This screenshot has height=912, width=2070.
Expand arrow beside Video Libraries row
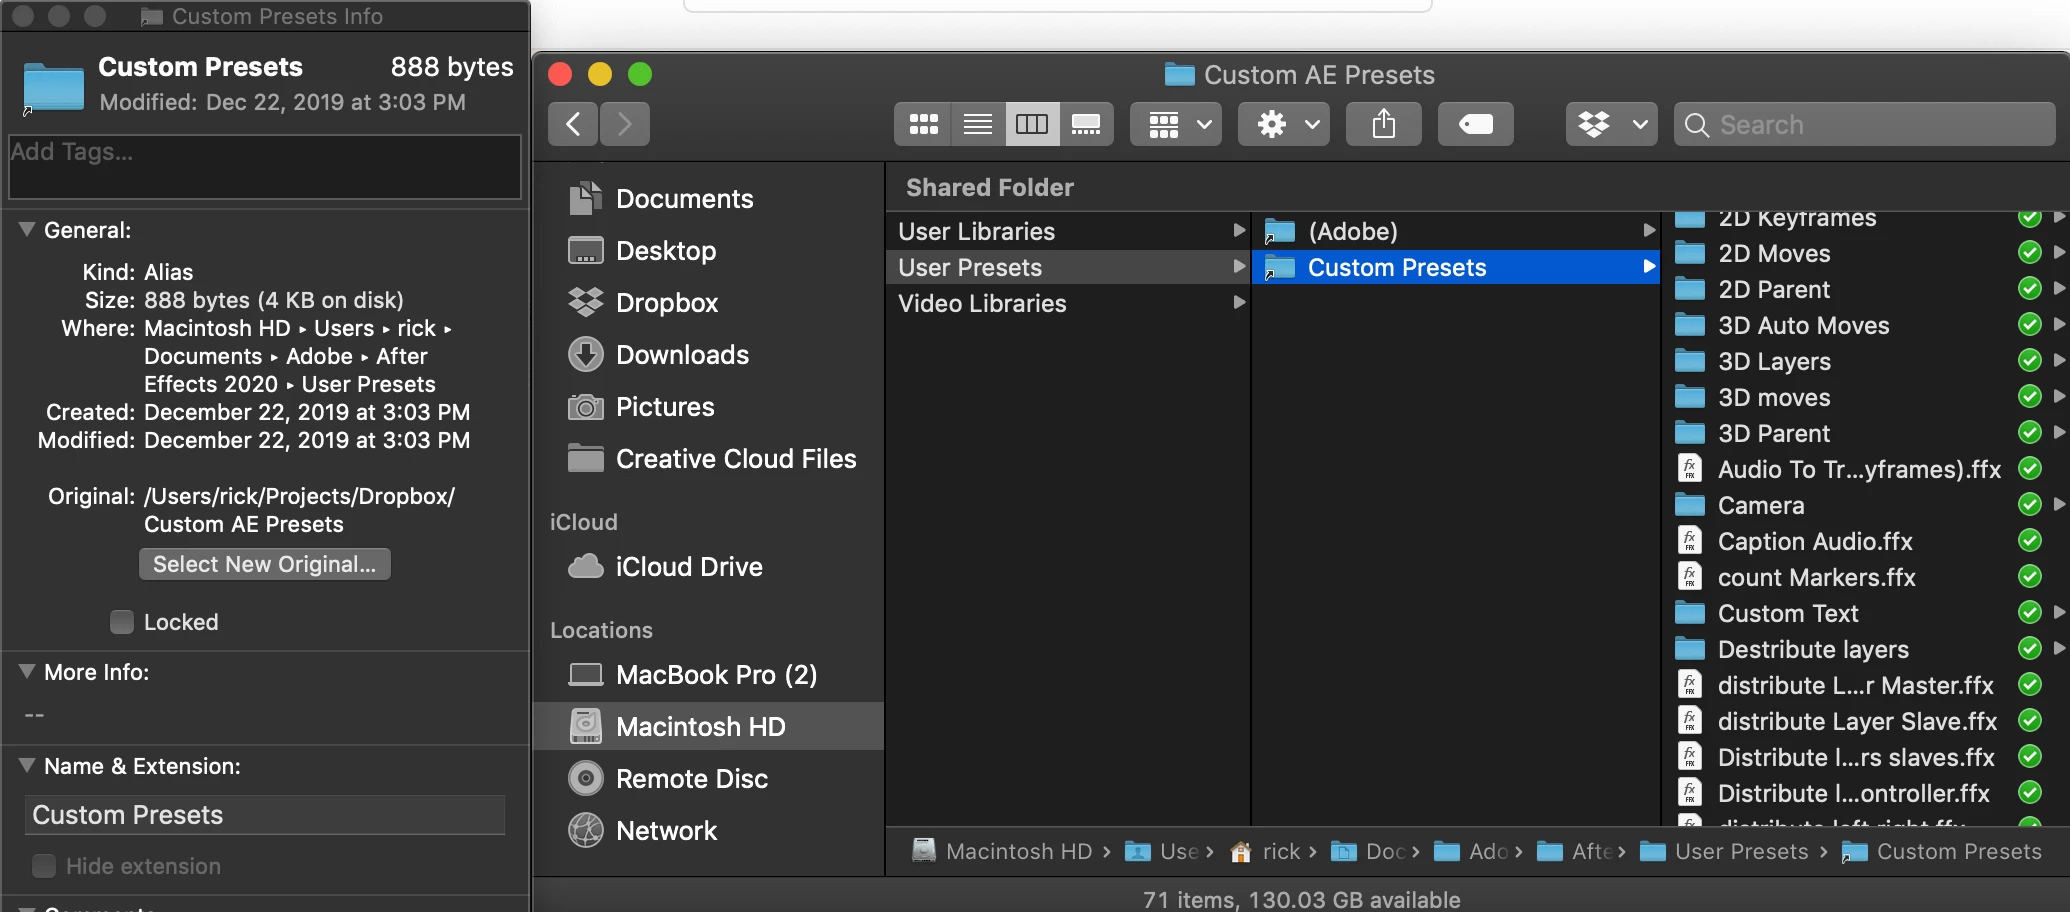[x=1239, y=302]
